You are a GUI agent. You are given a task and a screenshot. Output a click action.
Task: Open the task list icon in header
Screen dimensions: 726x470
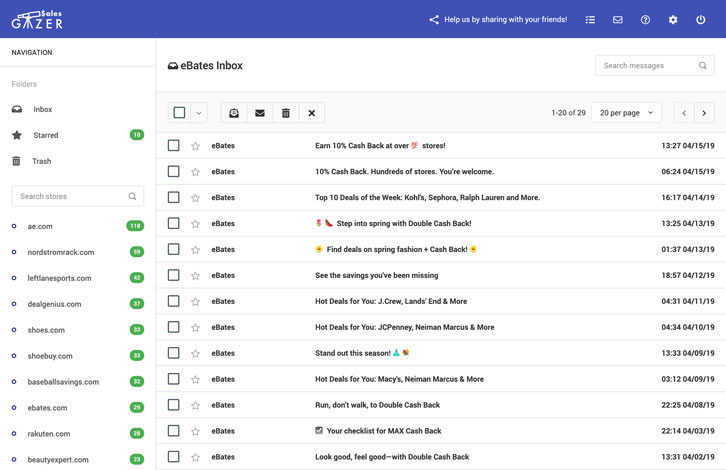click(590, 19)
